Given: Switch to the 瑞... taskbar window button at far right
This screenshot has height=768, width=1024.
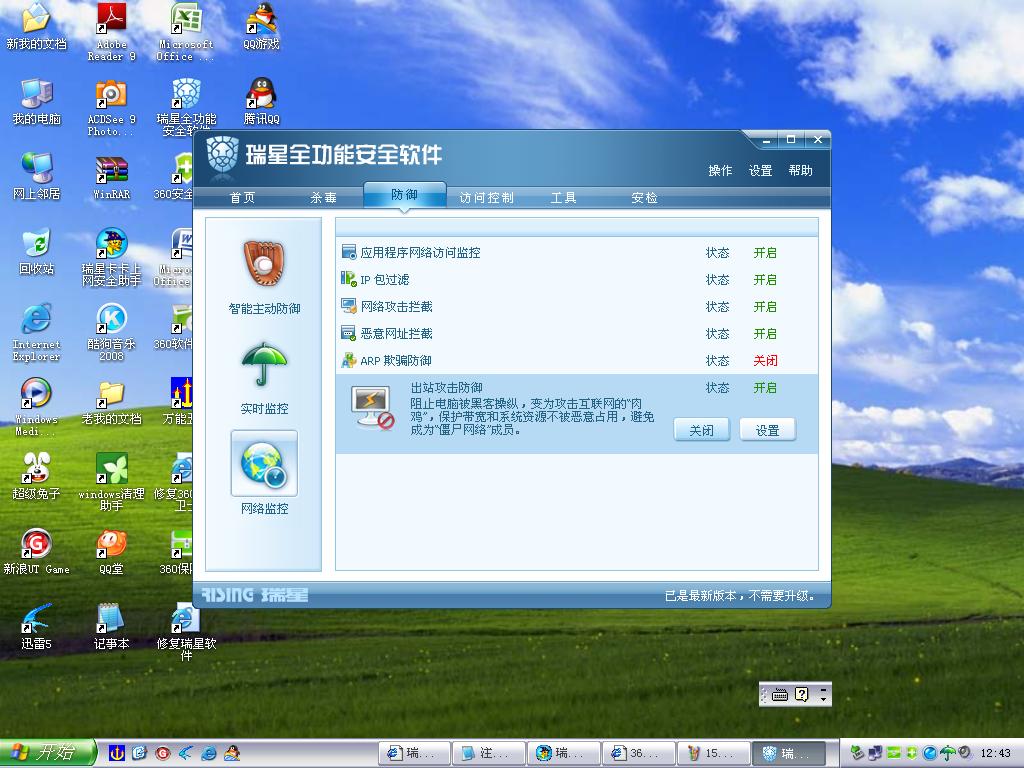Looking at the screenshot, I should pos(789,753).
